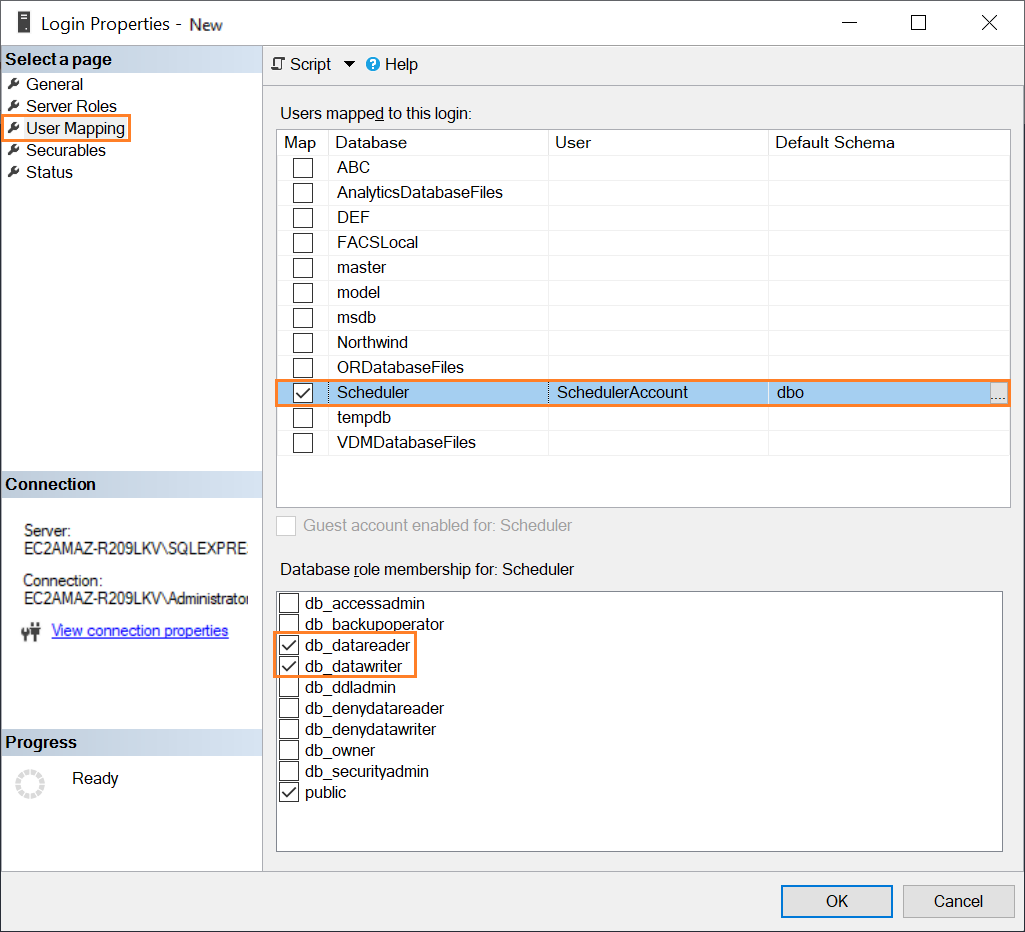Select the VDMDatabaseFiles database name
The height and width of the screenshot is (932, 1025).
click(406, 442)
